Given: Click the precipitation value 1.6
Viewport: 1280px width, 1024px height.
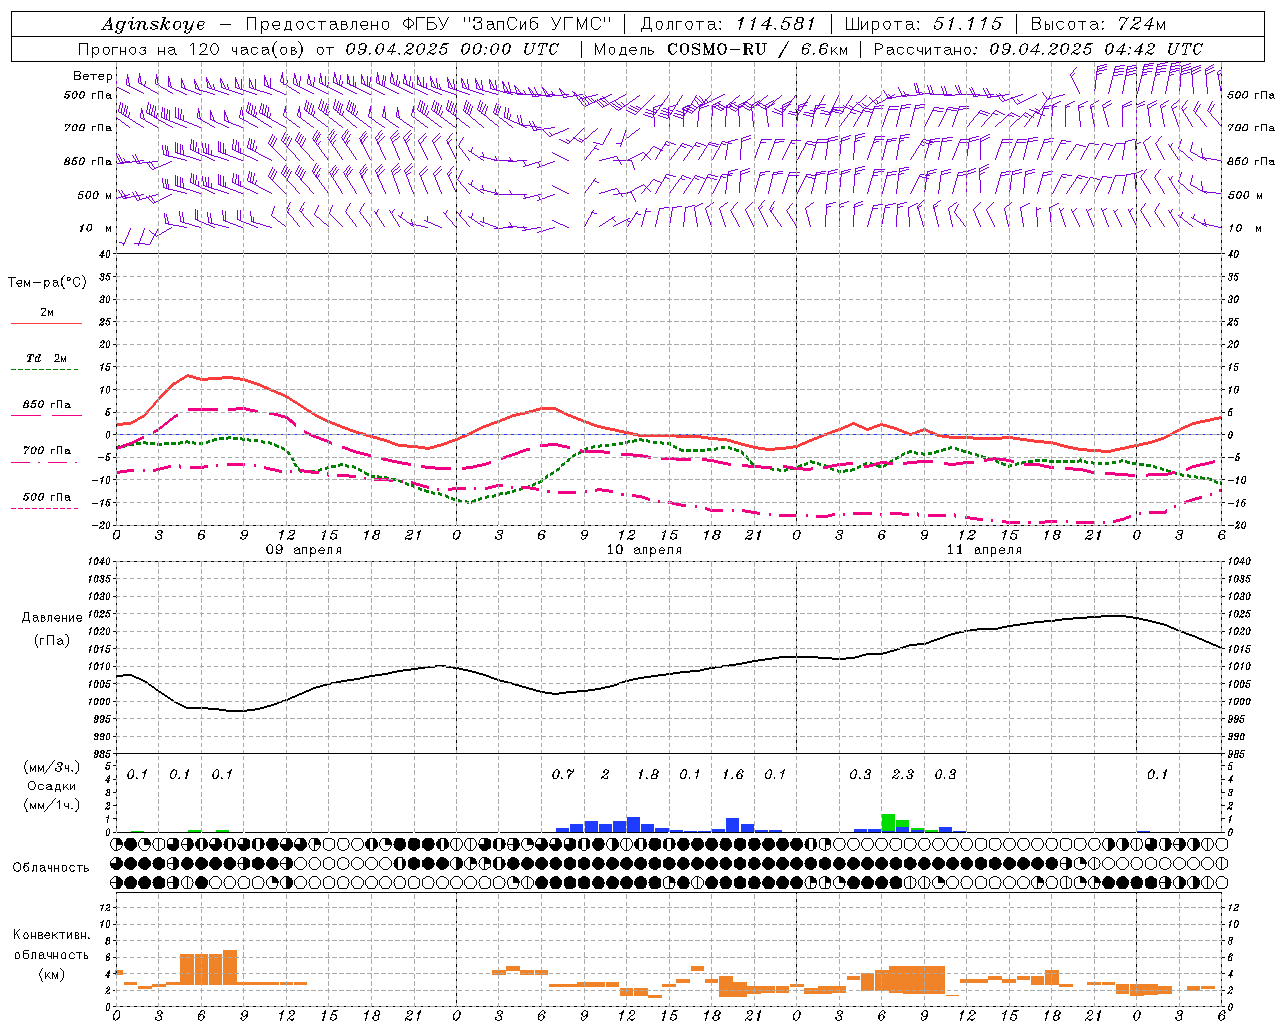Looking at the screenshot, I should (x=733, y=775).
